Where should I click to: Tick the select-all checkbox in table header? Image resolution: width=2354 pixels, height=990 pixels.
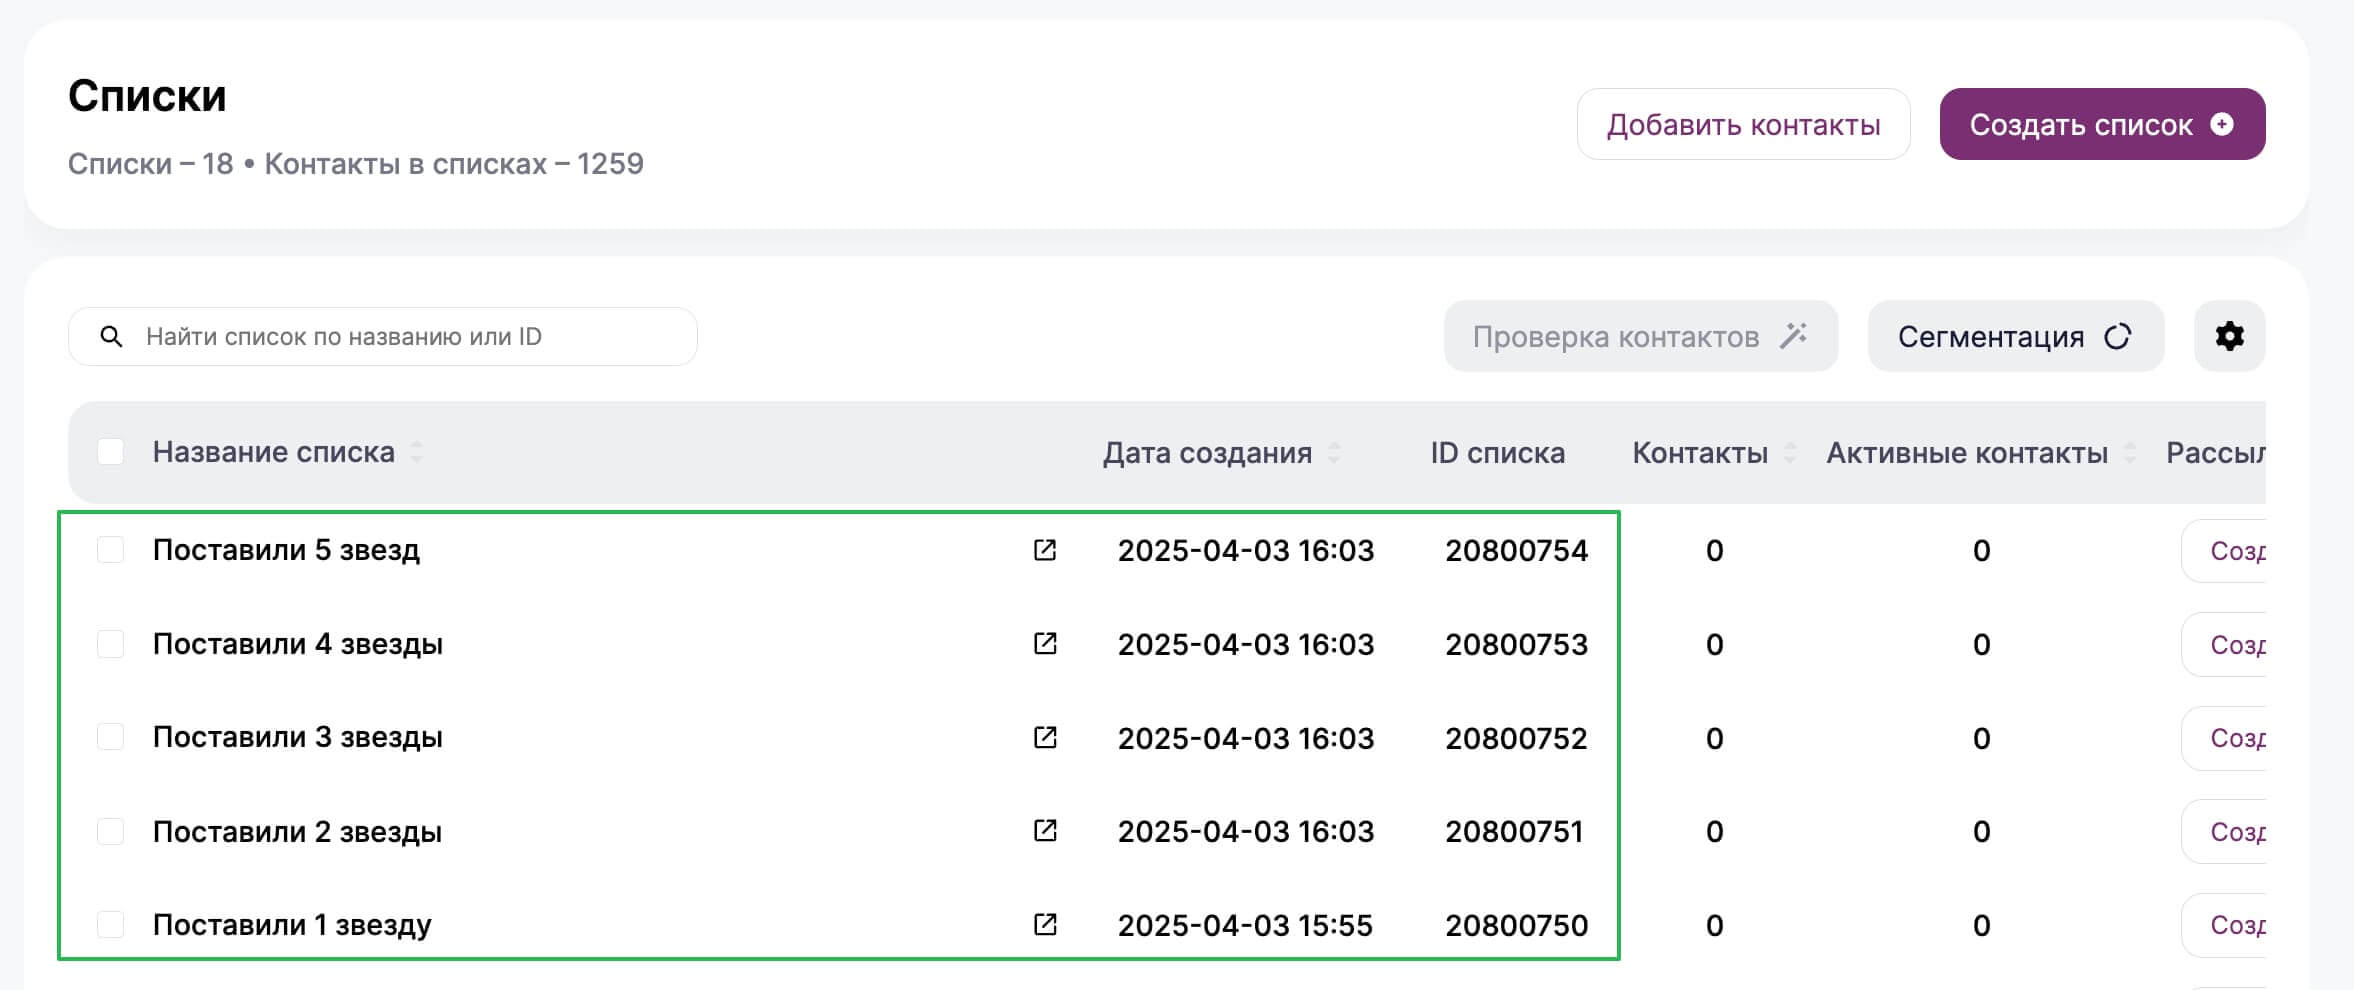tap(111, 452)
